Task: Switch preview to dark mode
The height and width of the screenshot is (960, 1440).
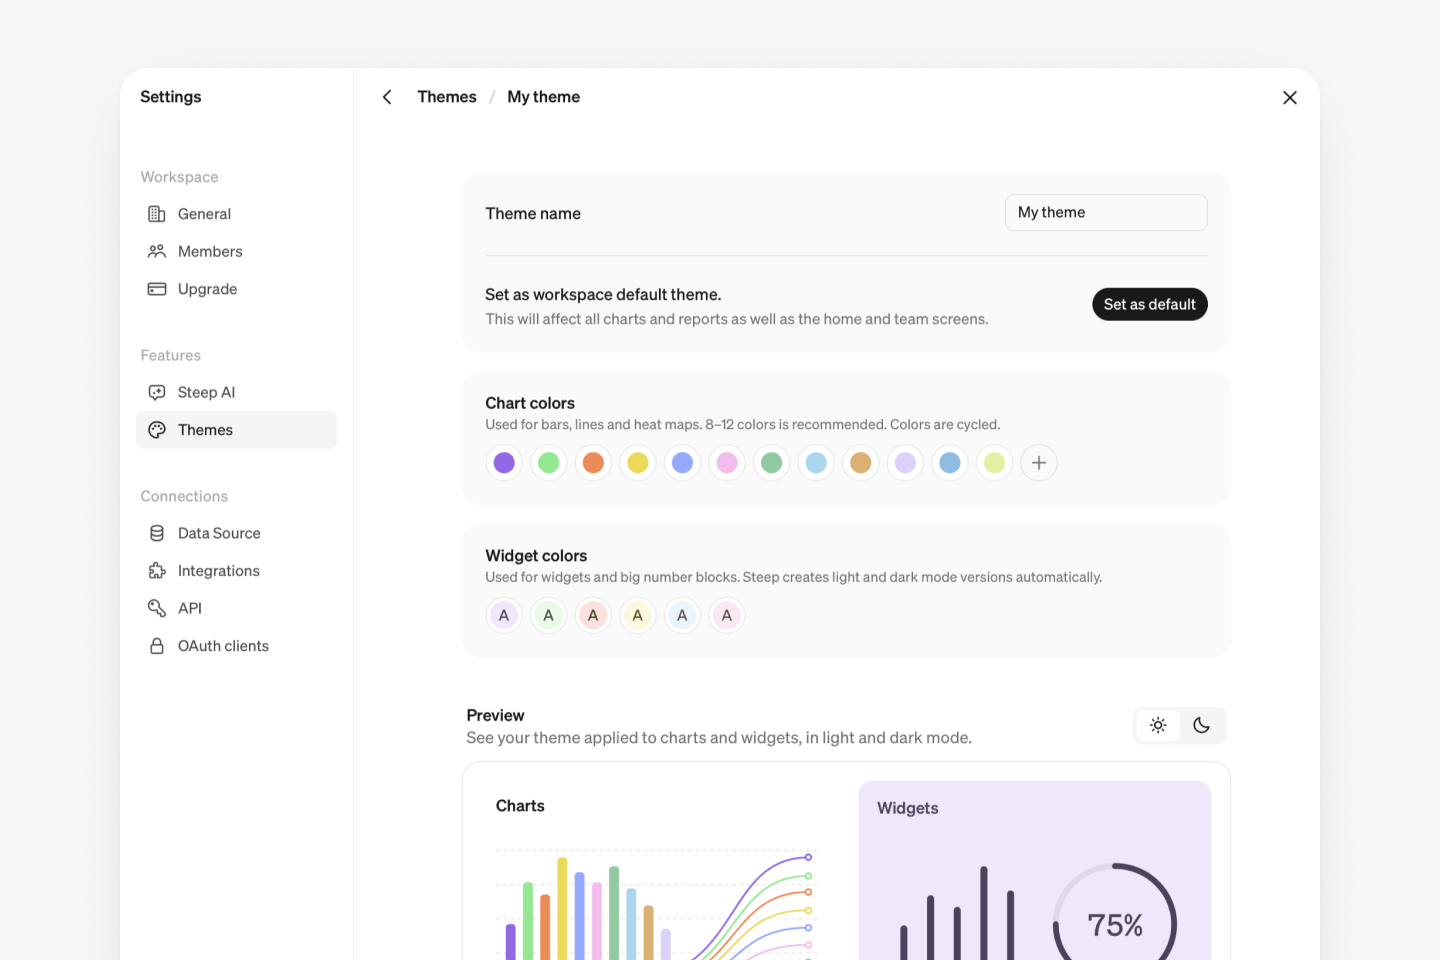Action: click(1202, 725)
